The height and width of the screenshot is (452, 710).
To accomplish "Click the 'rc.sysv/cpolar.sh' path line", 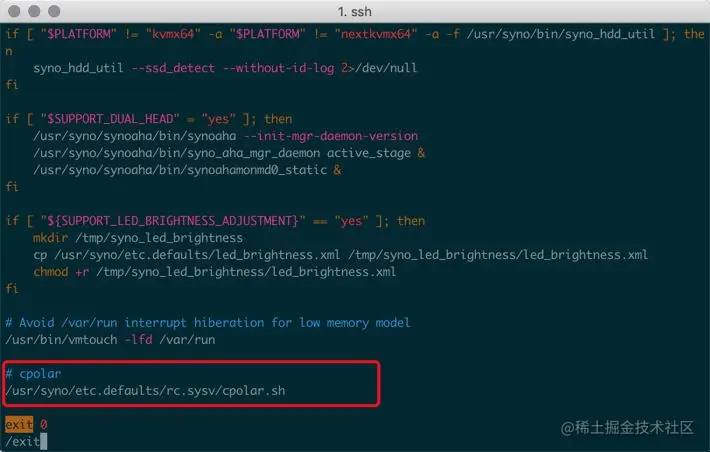I will [145, 391].
